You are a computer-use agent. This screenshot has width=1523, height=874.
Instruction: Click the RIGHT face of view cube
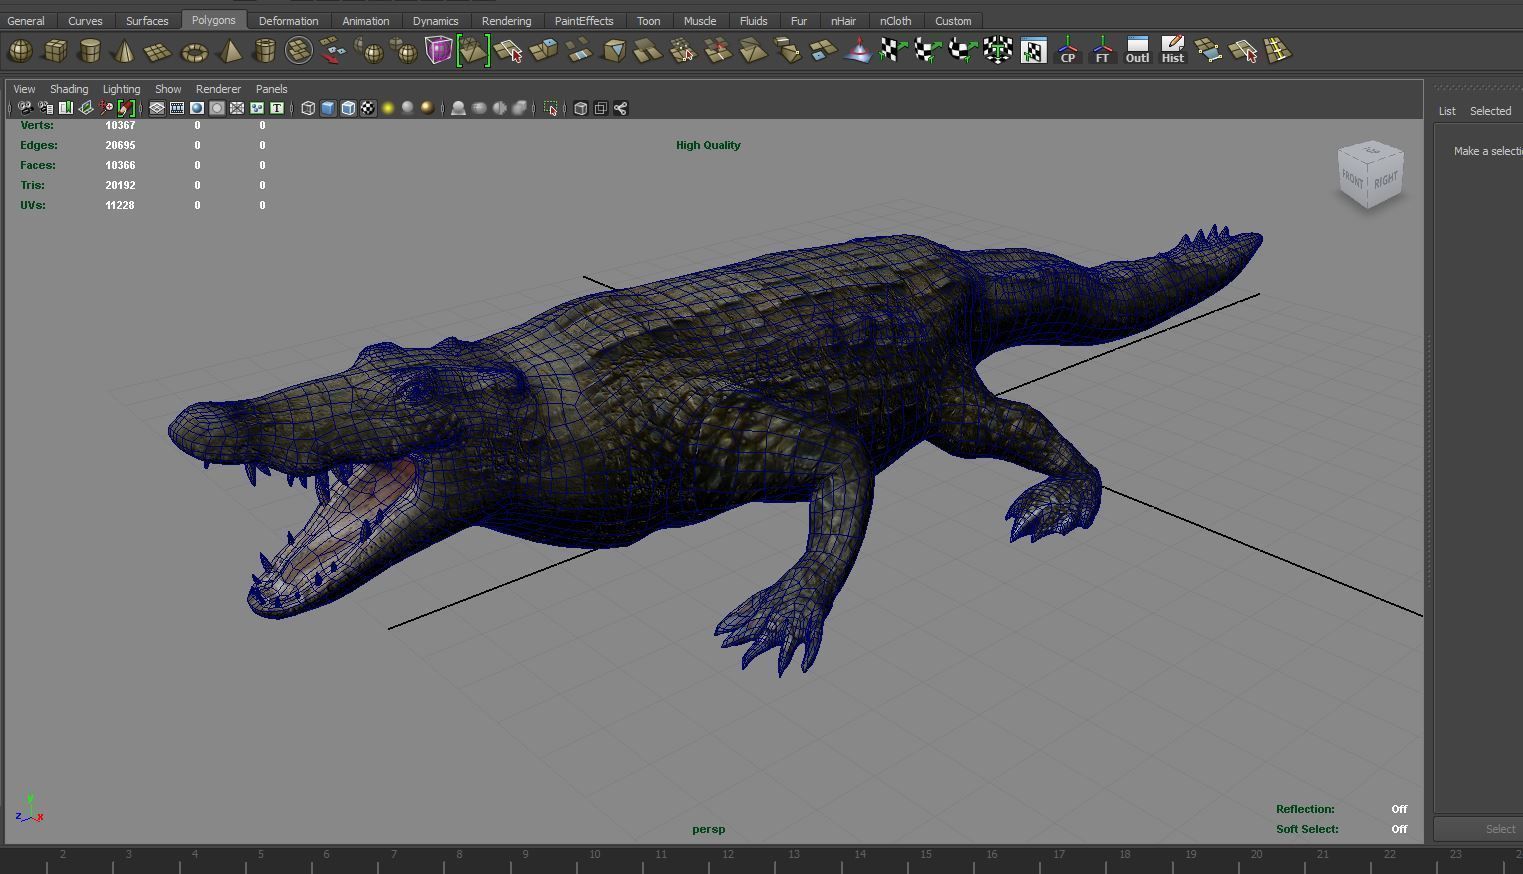(x=1386, y=180)
